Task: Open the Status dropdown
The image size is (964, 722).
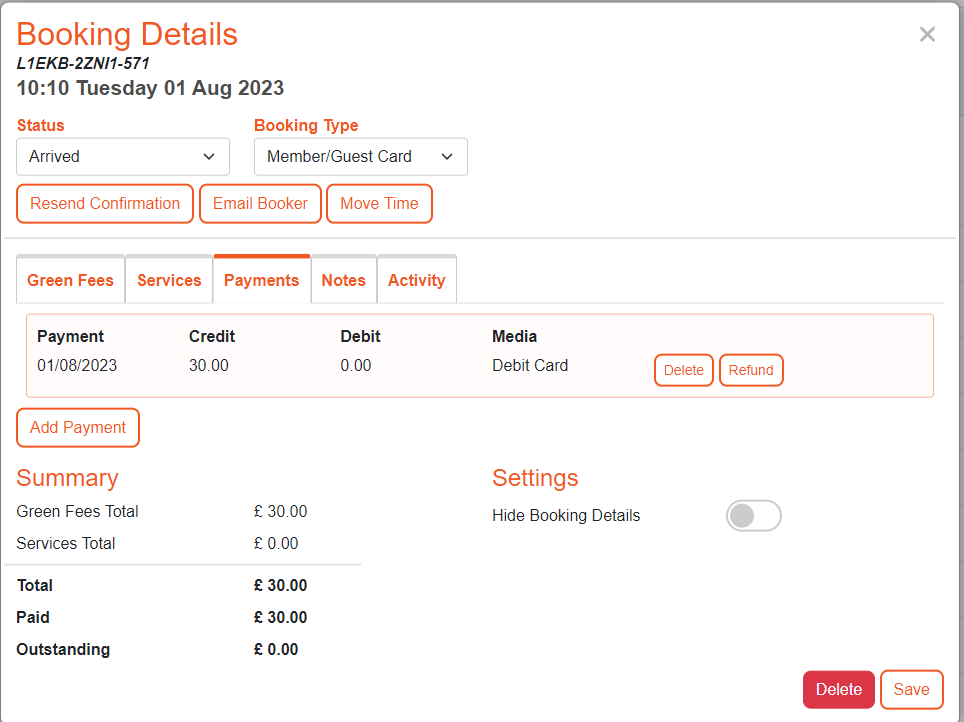Action: [x=122, y=156]
